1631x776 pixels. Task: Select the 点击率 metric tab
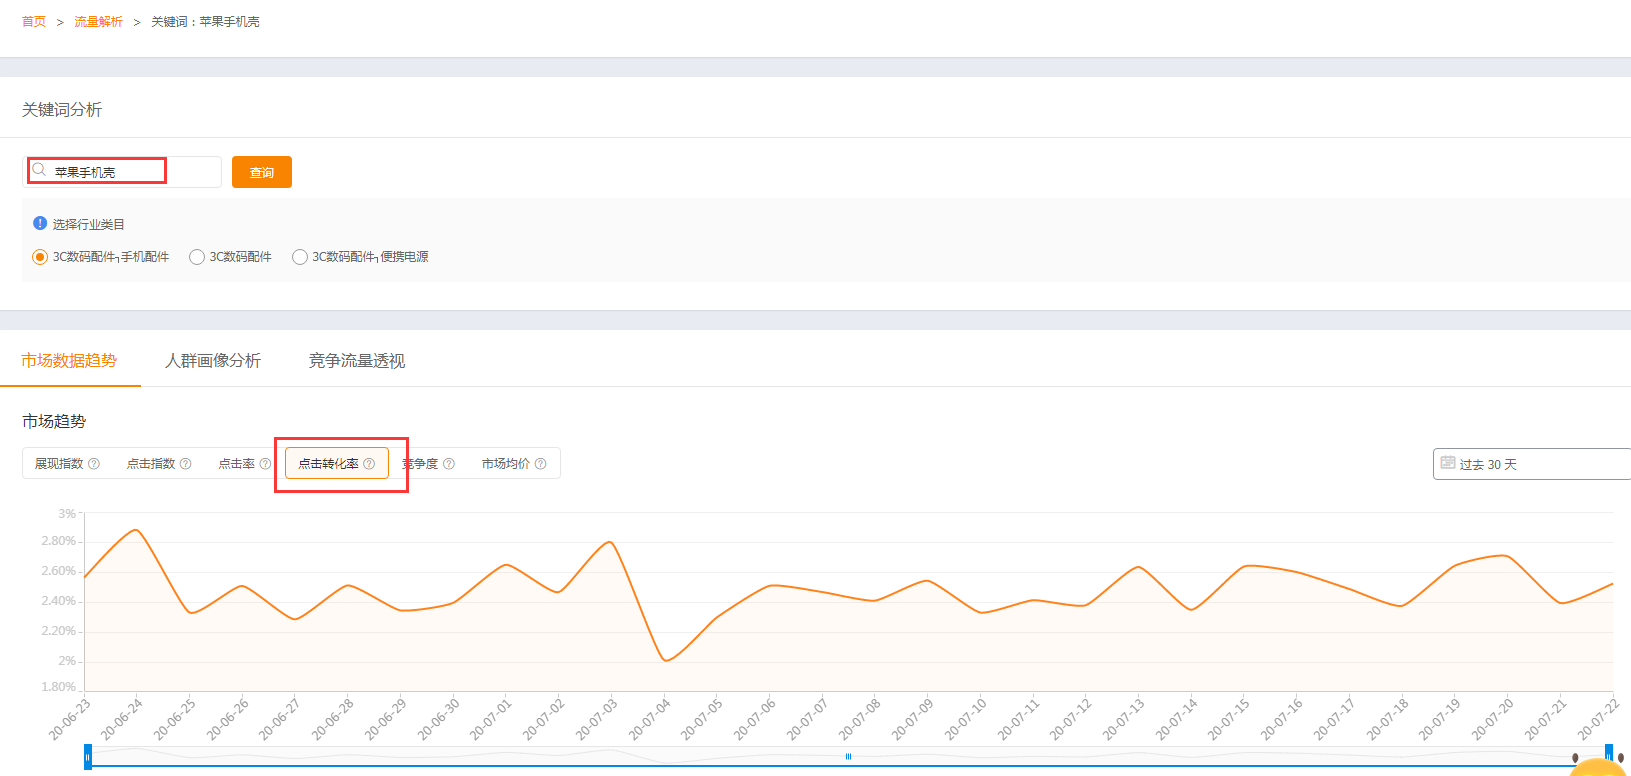click(237, 464)
